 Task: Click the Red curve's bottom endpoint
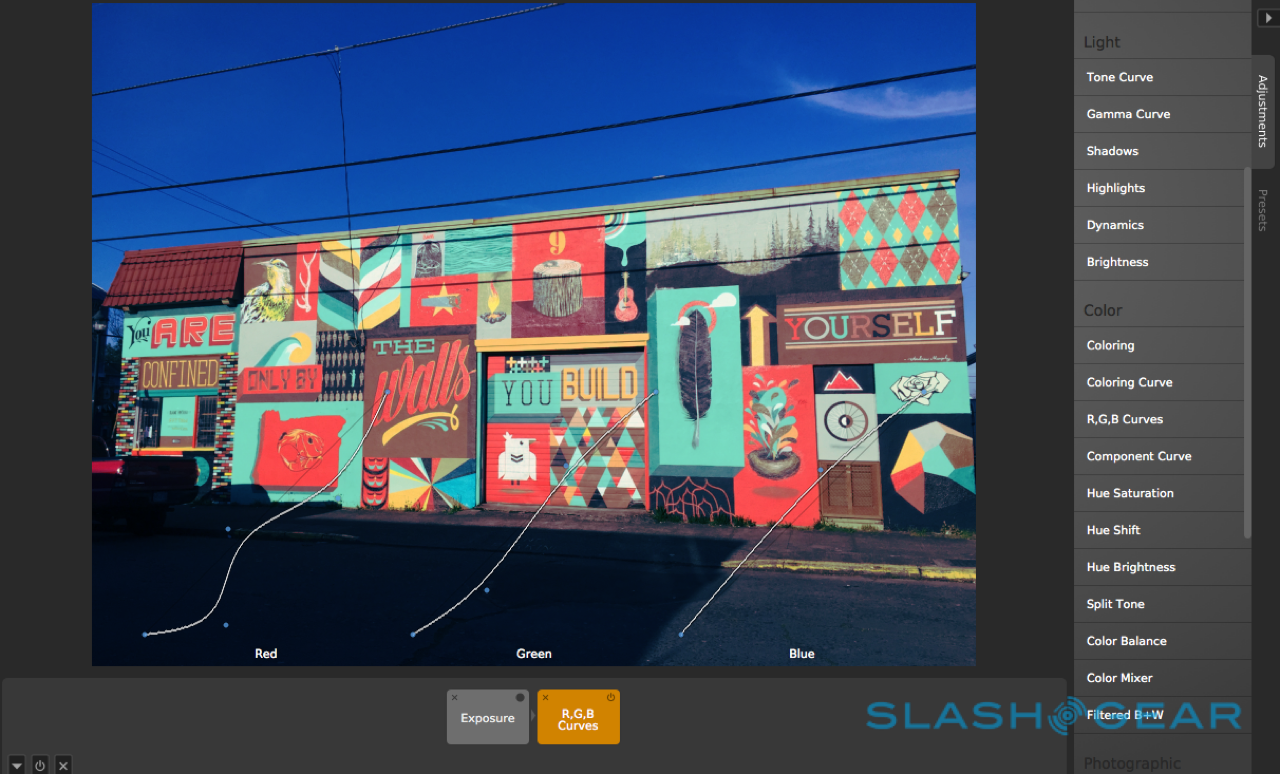pos(145,634)
